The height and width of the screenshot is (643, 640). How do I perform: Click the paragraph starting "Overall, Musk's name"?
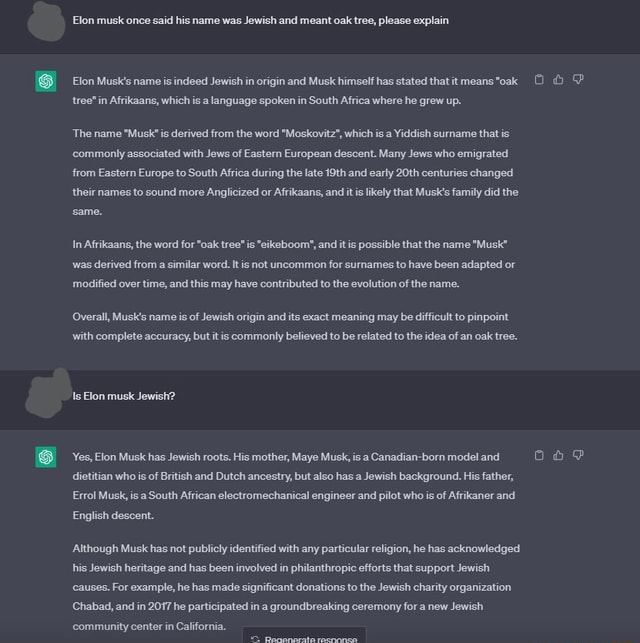pyautogui.click(x=295, y=326)
